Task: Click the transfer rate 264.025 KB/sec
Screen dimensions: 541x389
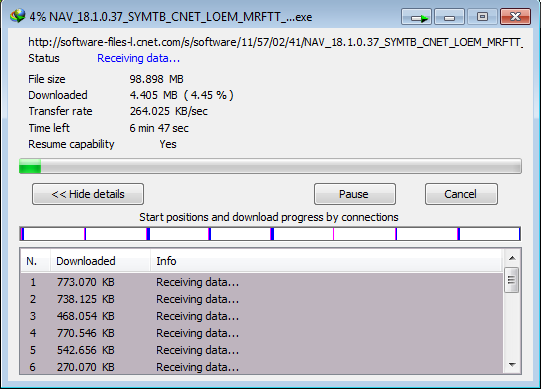Action: pos(169,111)
